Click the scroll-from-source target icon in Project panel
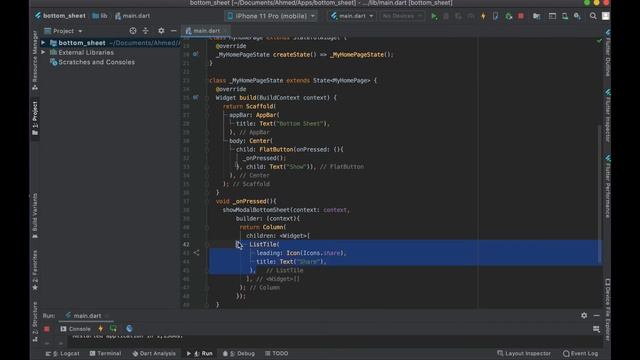The height and width of the screenshot is (360, 640). pyautogui.click(x=133, y=31)
